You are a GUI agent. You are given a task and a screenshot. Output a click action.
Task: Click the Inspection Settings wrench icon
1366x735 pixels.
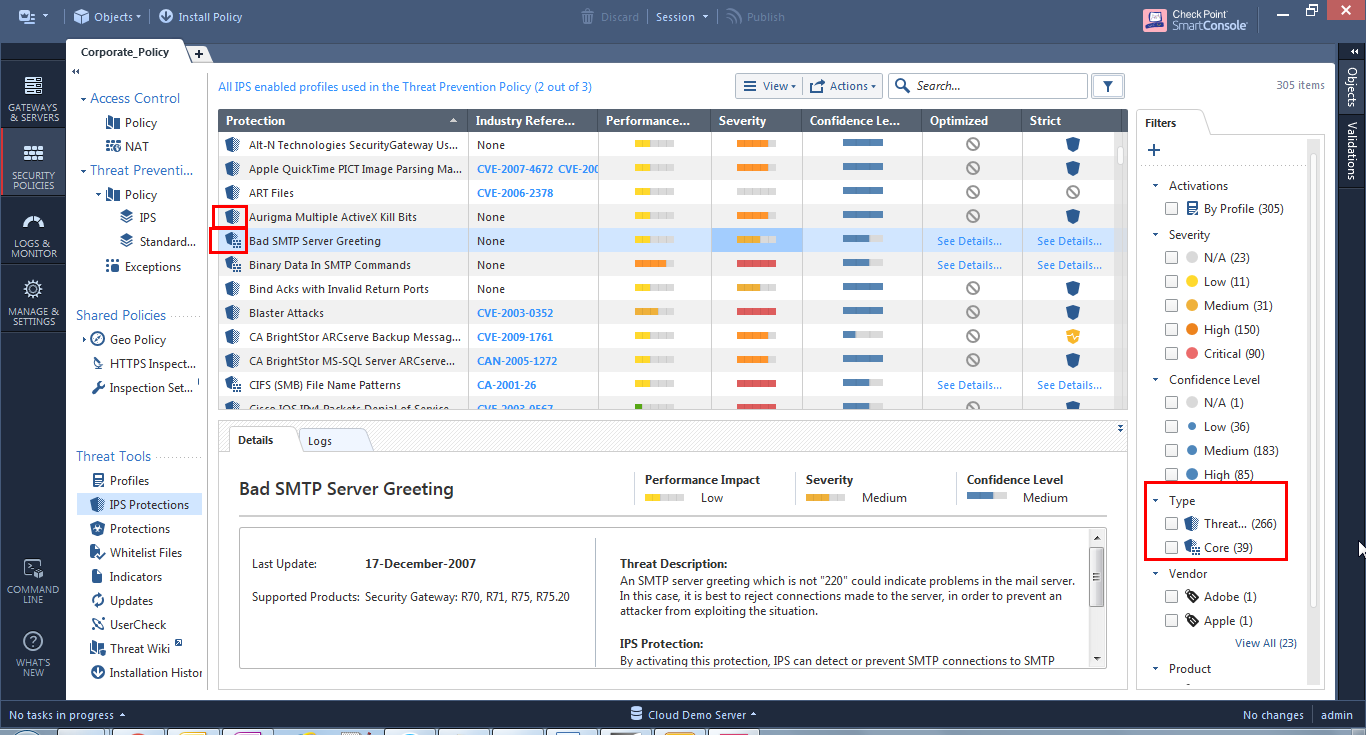tap(97, 388)
